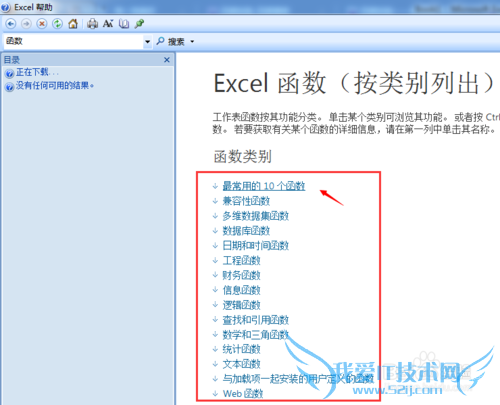This screenshot has height=405, width=500.
Task: Click the 函数类别 heading
Action: pos(243,156)
